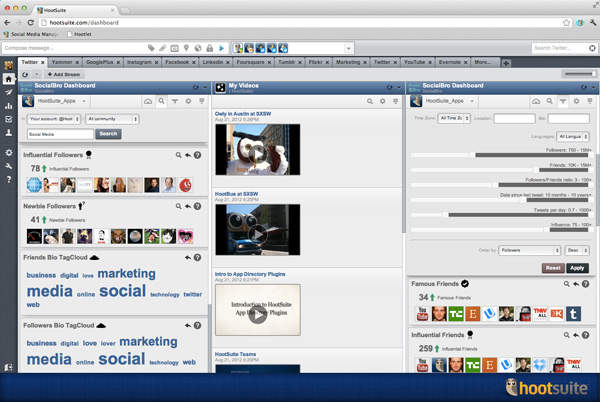The image size is (600, 402).
Task: Expand the profile picker dropdown arrow
Action: (348, 49)
